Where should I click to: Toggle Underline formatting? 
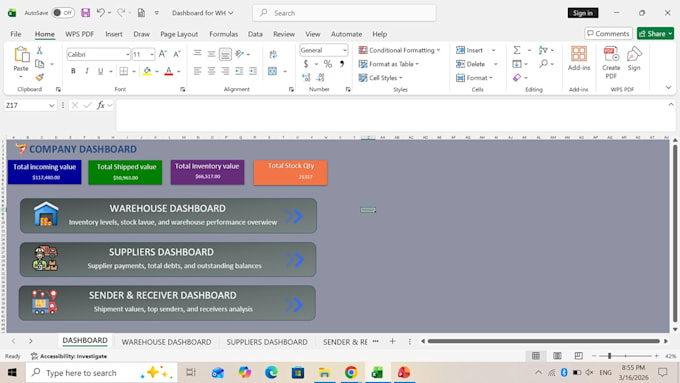(x=101, y=71)
